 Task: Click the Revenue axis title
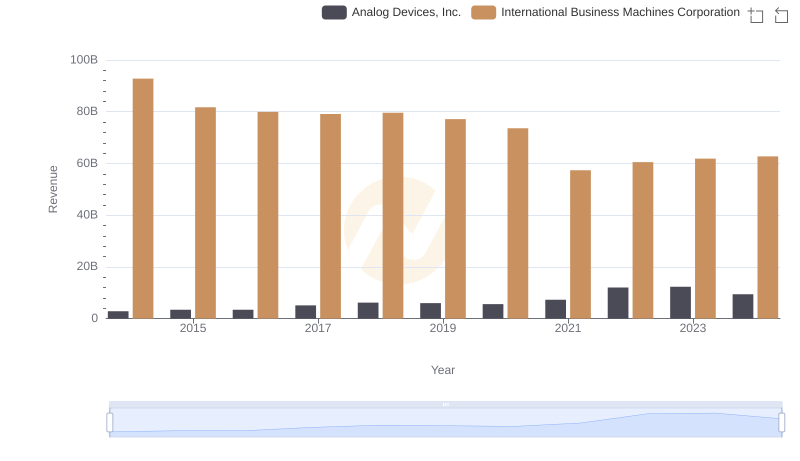pos(53,189)
